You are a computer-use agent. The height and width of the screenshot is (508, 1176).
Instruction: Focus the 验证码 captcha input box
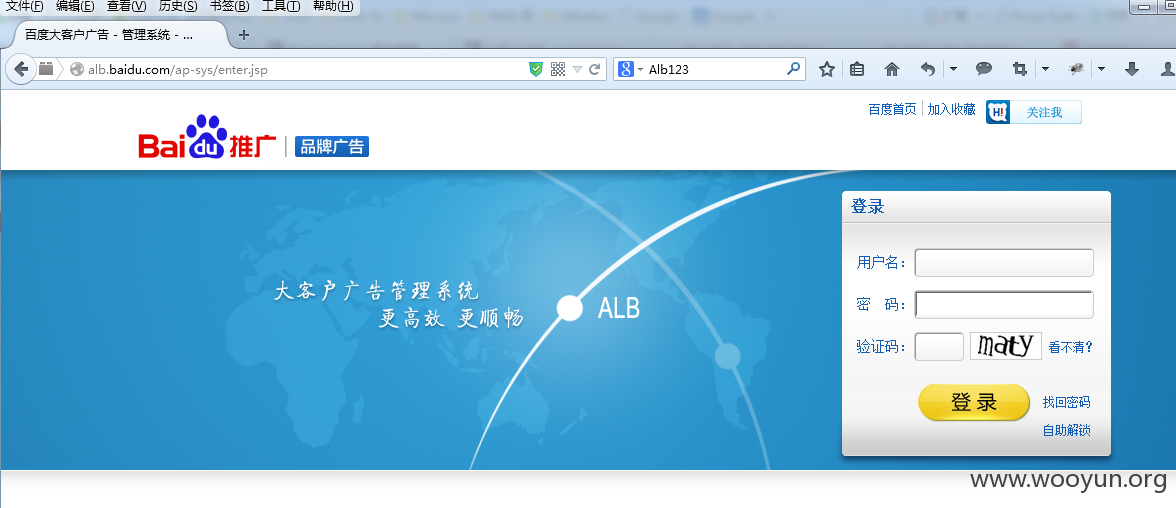pyautogui.click(x=938, y=347)
